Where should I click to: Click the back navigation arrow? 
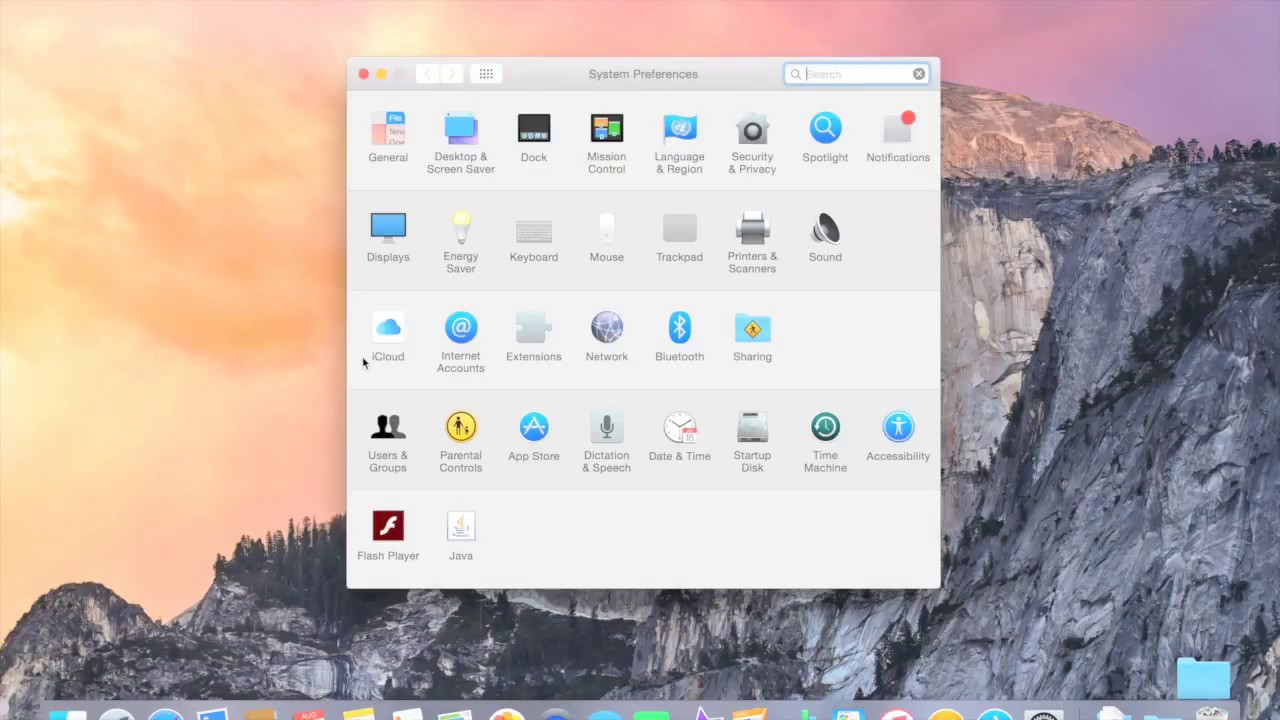[x=427, y=74]
